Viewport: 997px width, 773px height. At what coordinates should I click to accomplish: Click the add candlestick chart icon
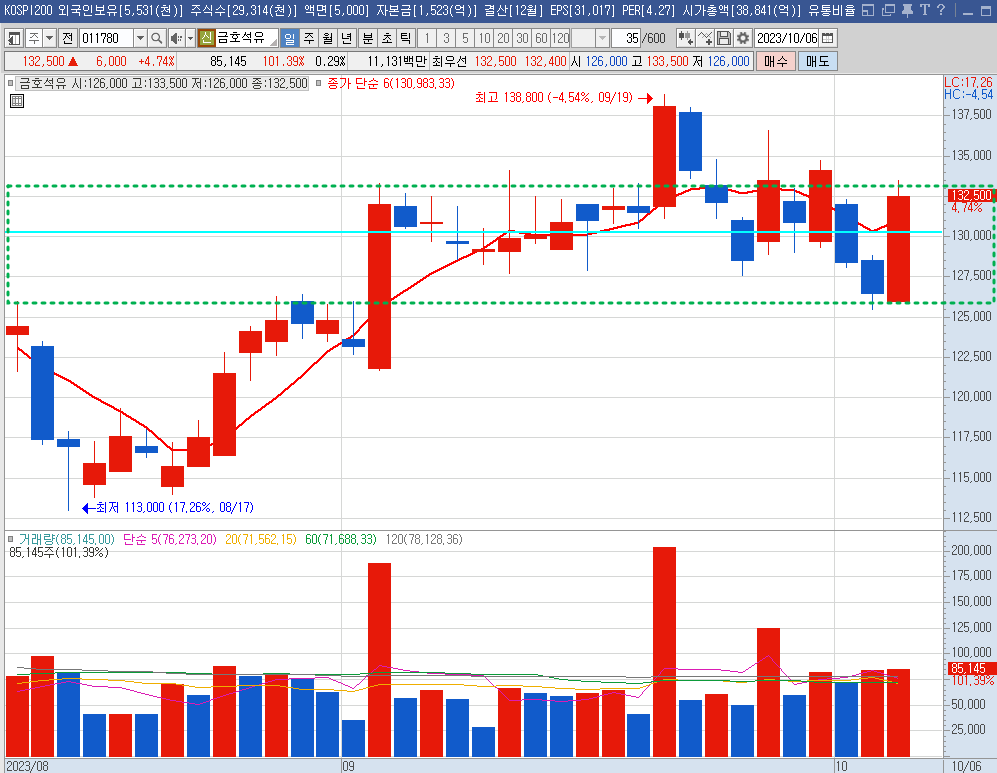685,38
